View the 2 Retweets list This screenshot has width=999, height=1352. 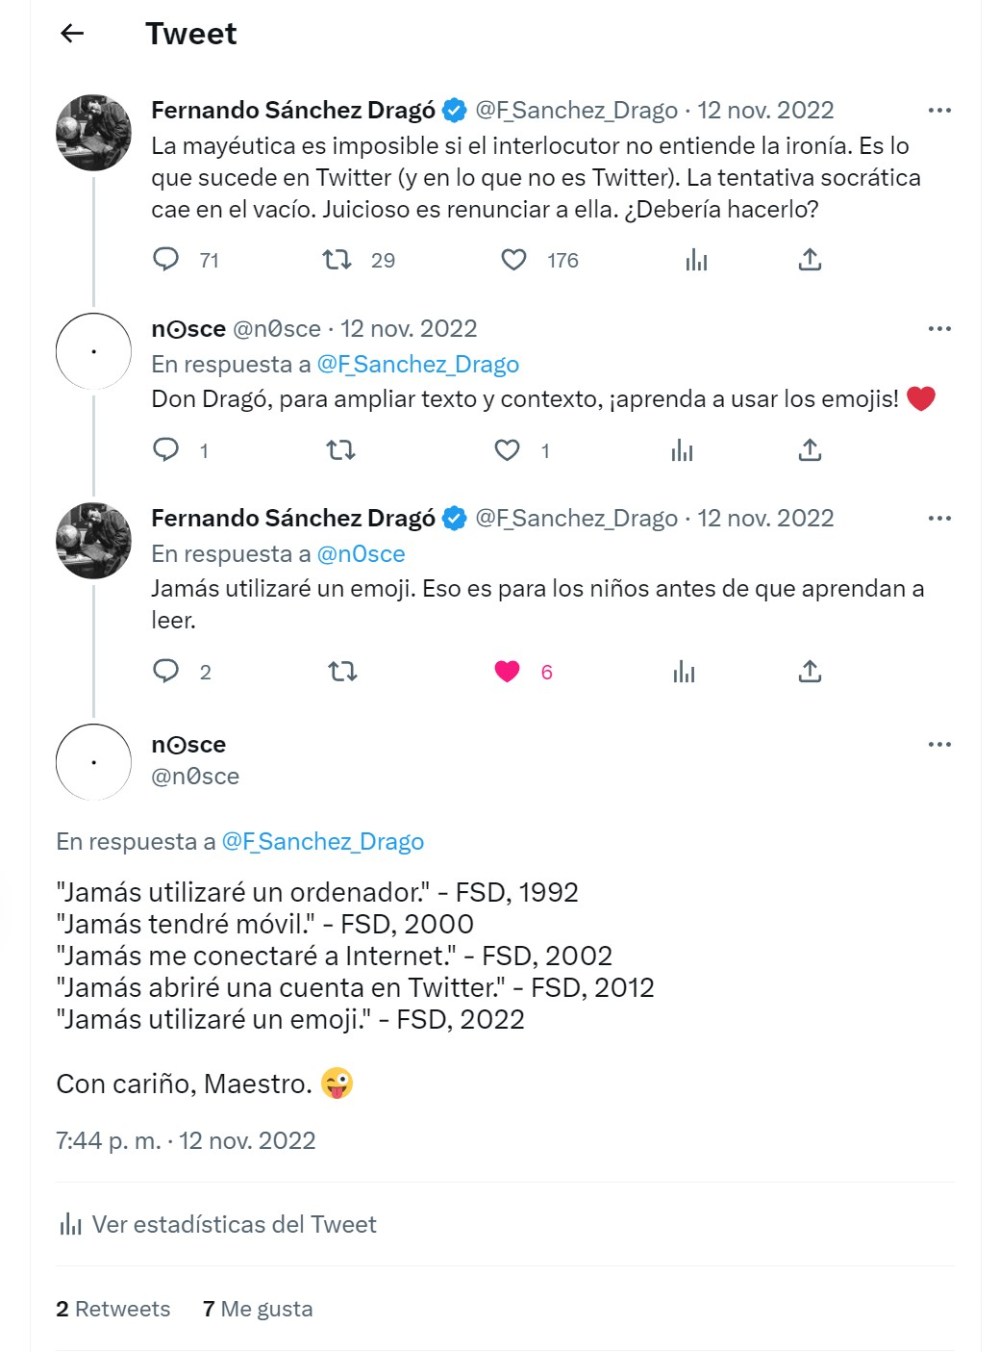click(x=113, y=1309)
